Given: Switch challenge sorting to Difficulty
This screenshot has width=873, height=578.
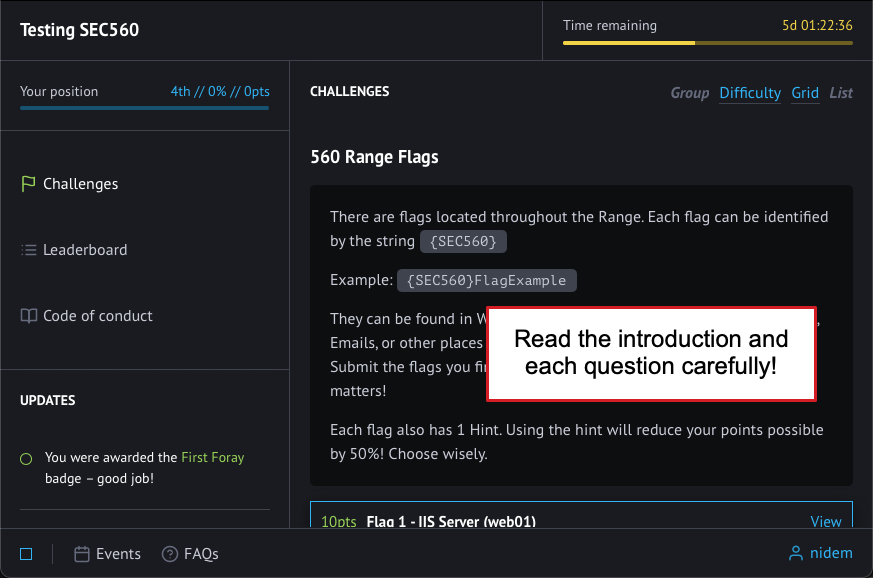Looking at the screenshot, I should point(749,93).
